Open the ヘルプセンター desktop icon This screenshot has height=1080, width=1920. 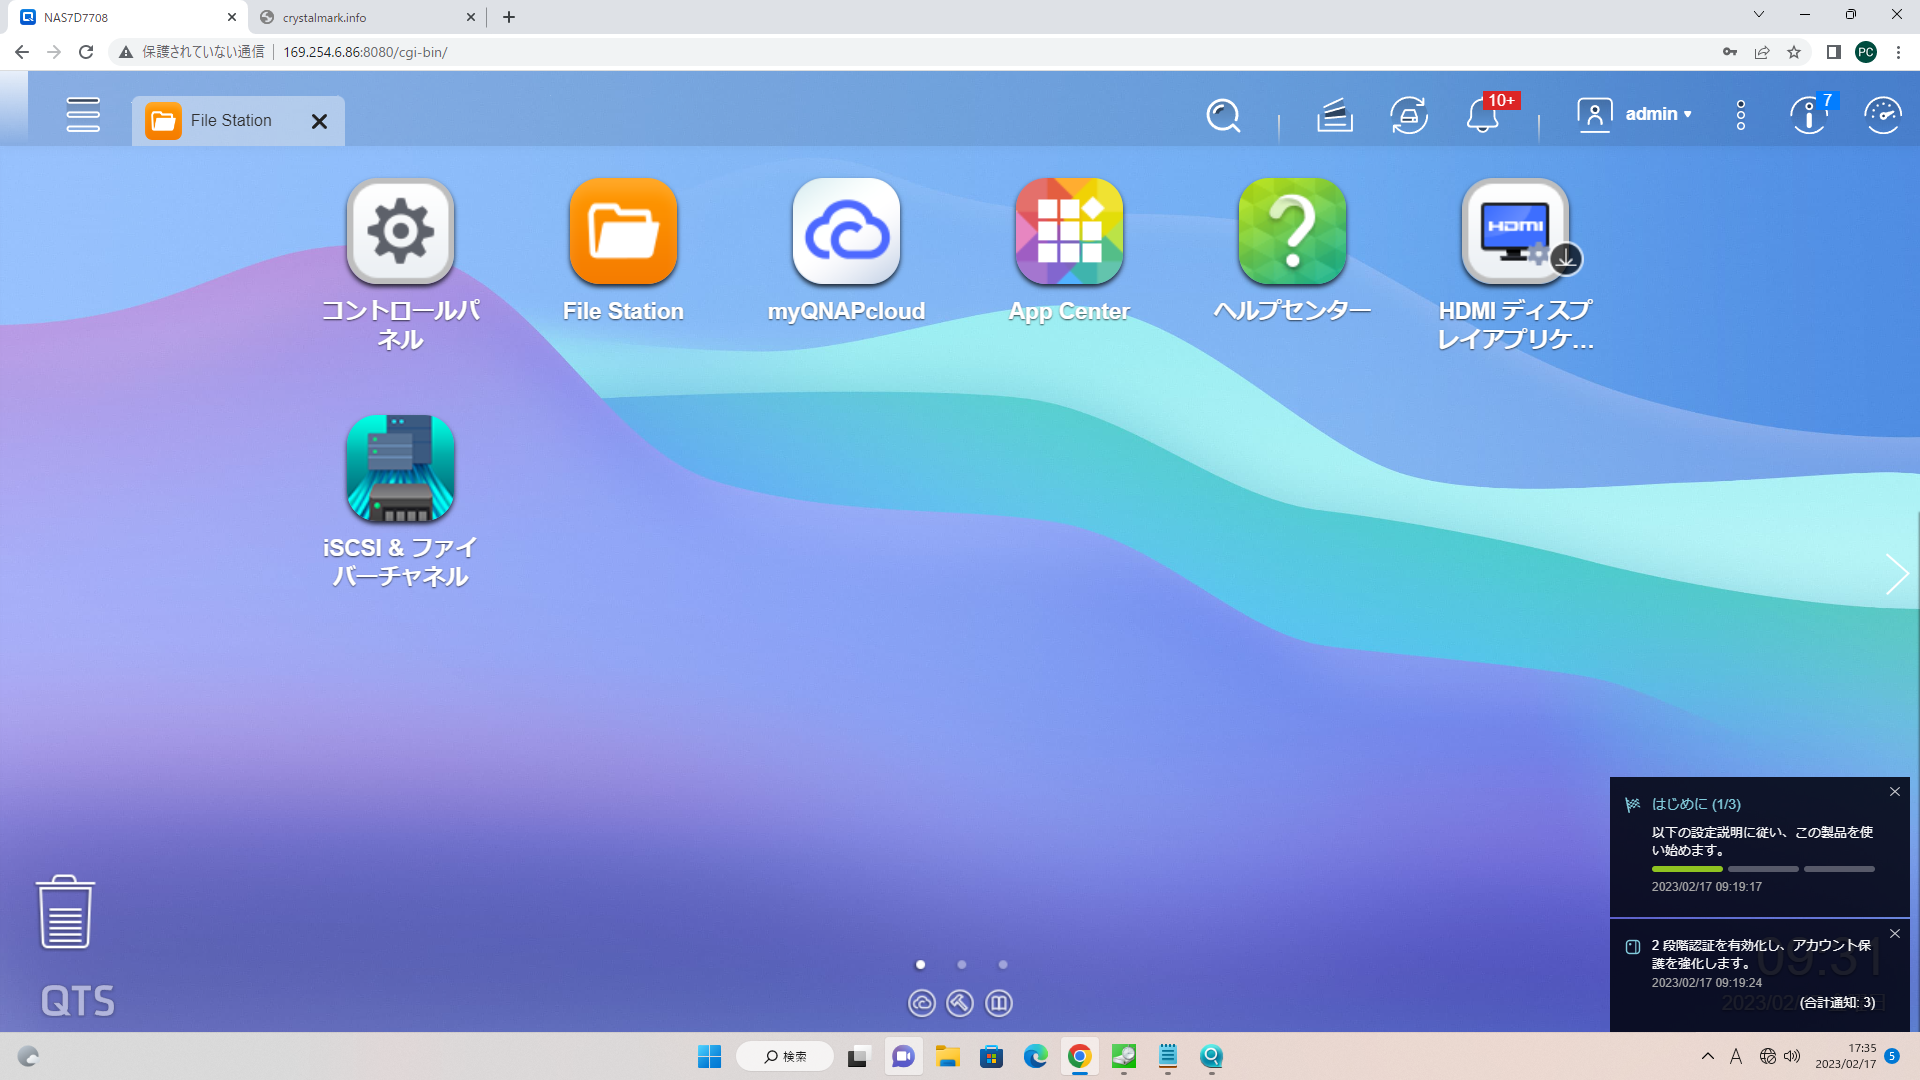1293,231
